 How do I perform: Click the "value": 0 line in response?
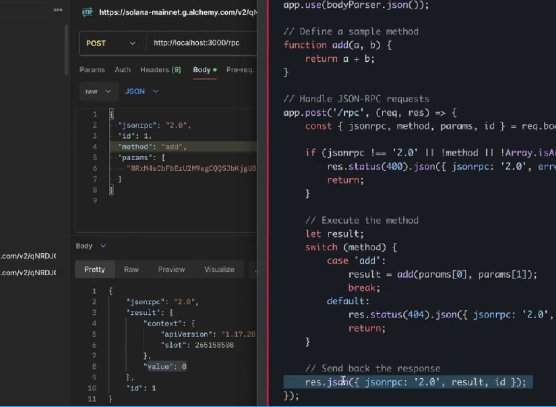[165, 367]
